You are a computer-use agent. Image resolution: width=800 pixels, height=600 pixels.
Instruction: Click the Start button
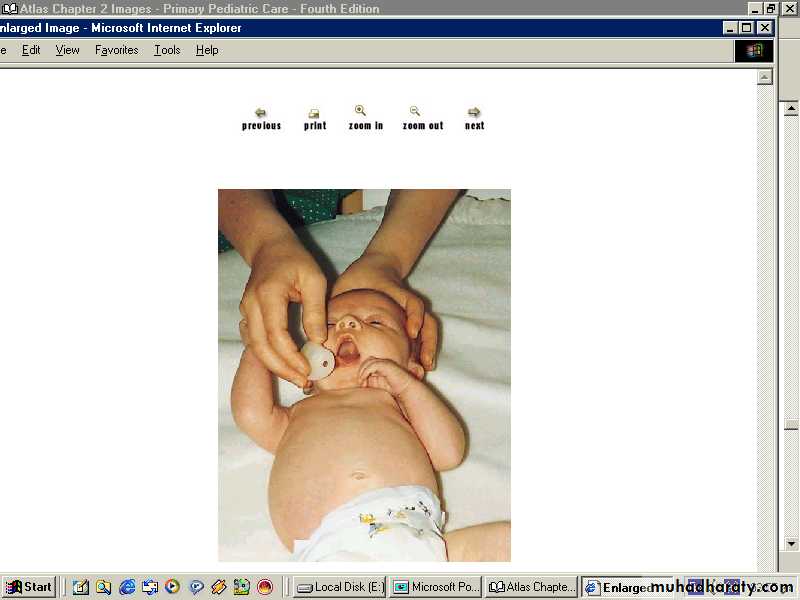[x=29, y=587]
